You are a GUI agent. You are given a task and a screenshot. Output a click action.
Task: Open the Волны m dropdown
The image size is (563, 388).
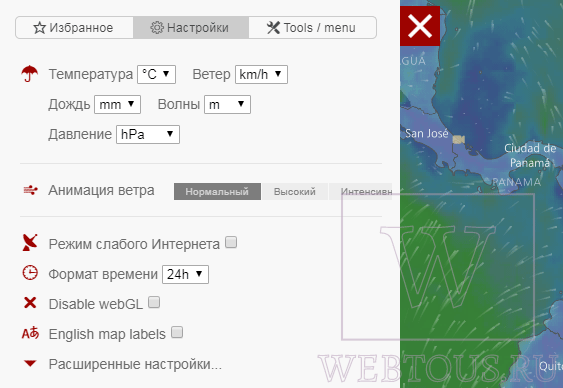(227, 104)
